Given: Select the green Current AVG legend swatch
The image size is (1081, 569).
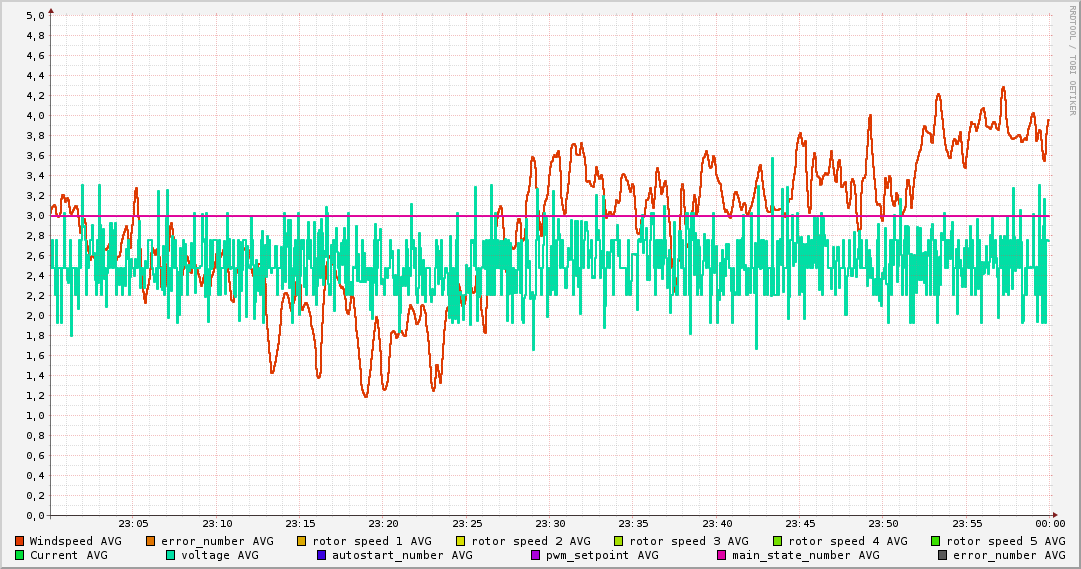Looking at the screenshot, I should (19, 555).
